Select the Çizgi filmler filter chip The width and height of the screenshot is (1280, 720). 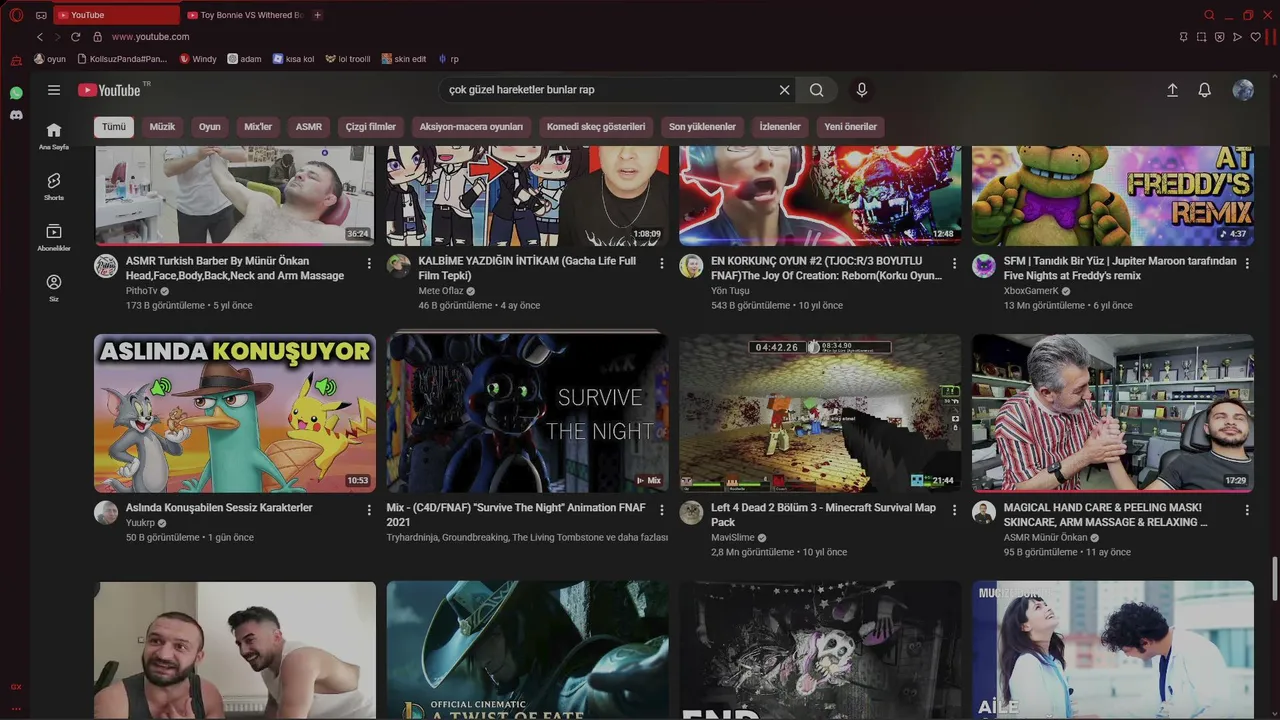[x=371, y=127]
